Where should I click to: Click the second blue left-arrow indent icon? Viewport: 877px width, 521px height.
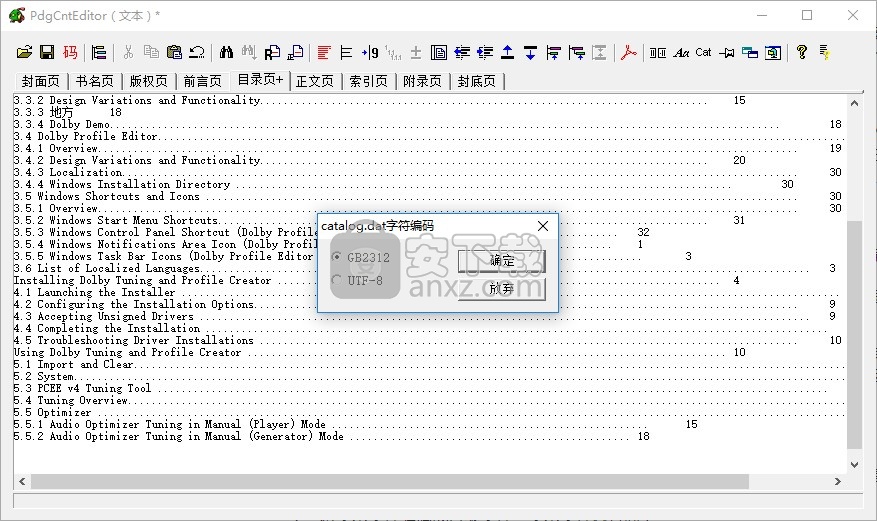[485, 53]
